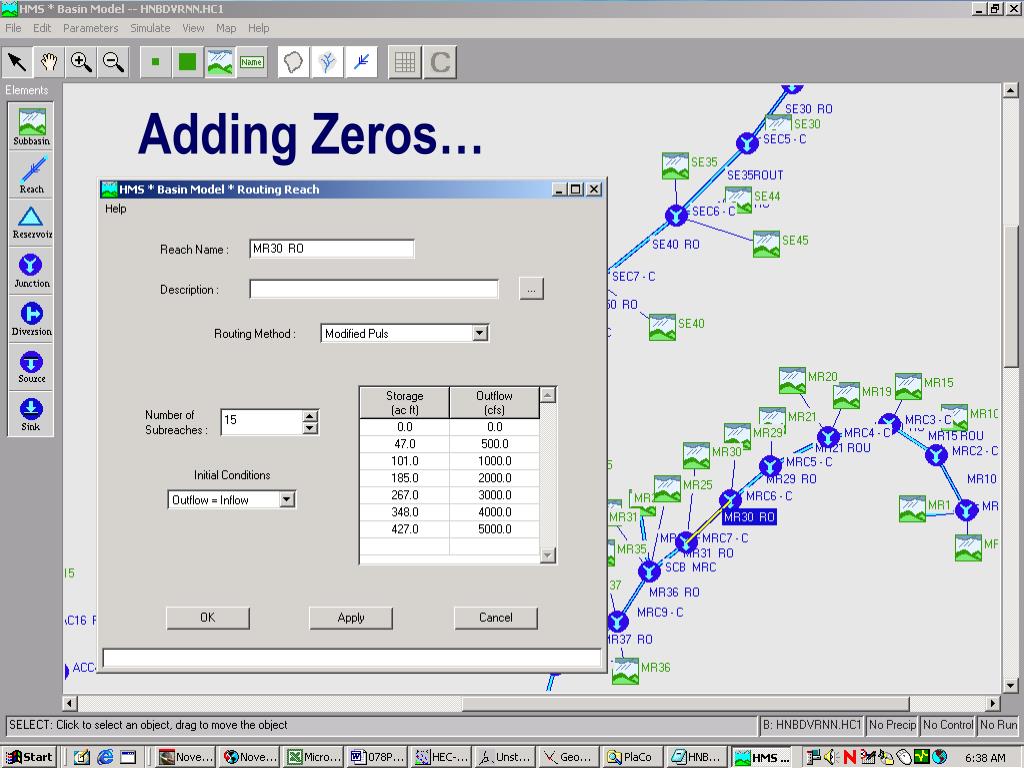Select the MR20 subbasin icon on map
1024x768 pixels.
pos(792,380)
